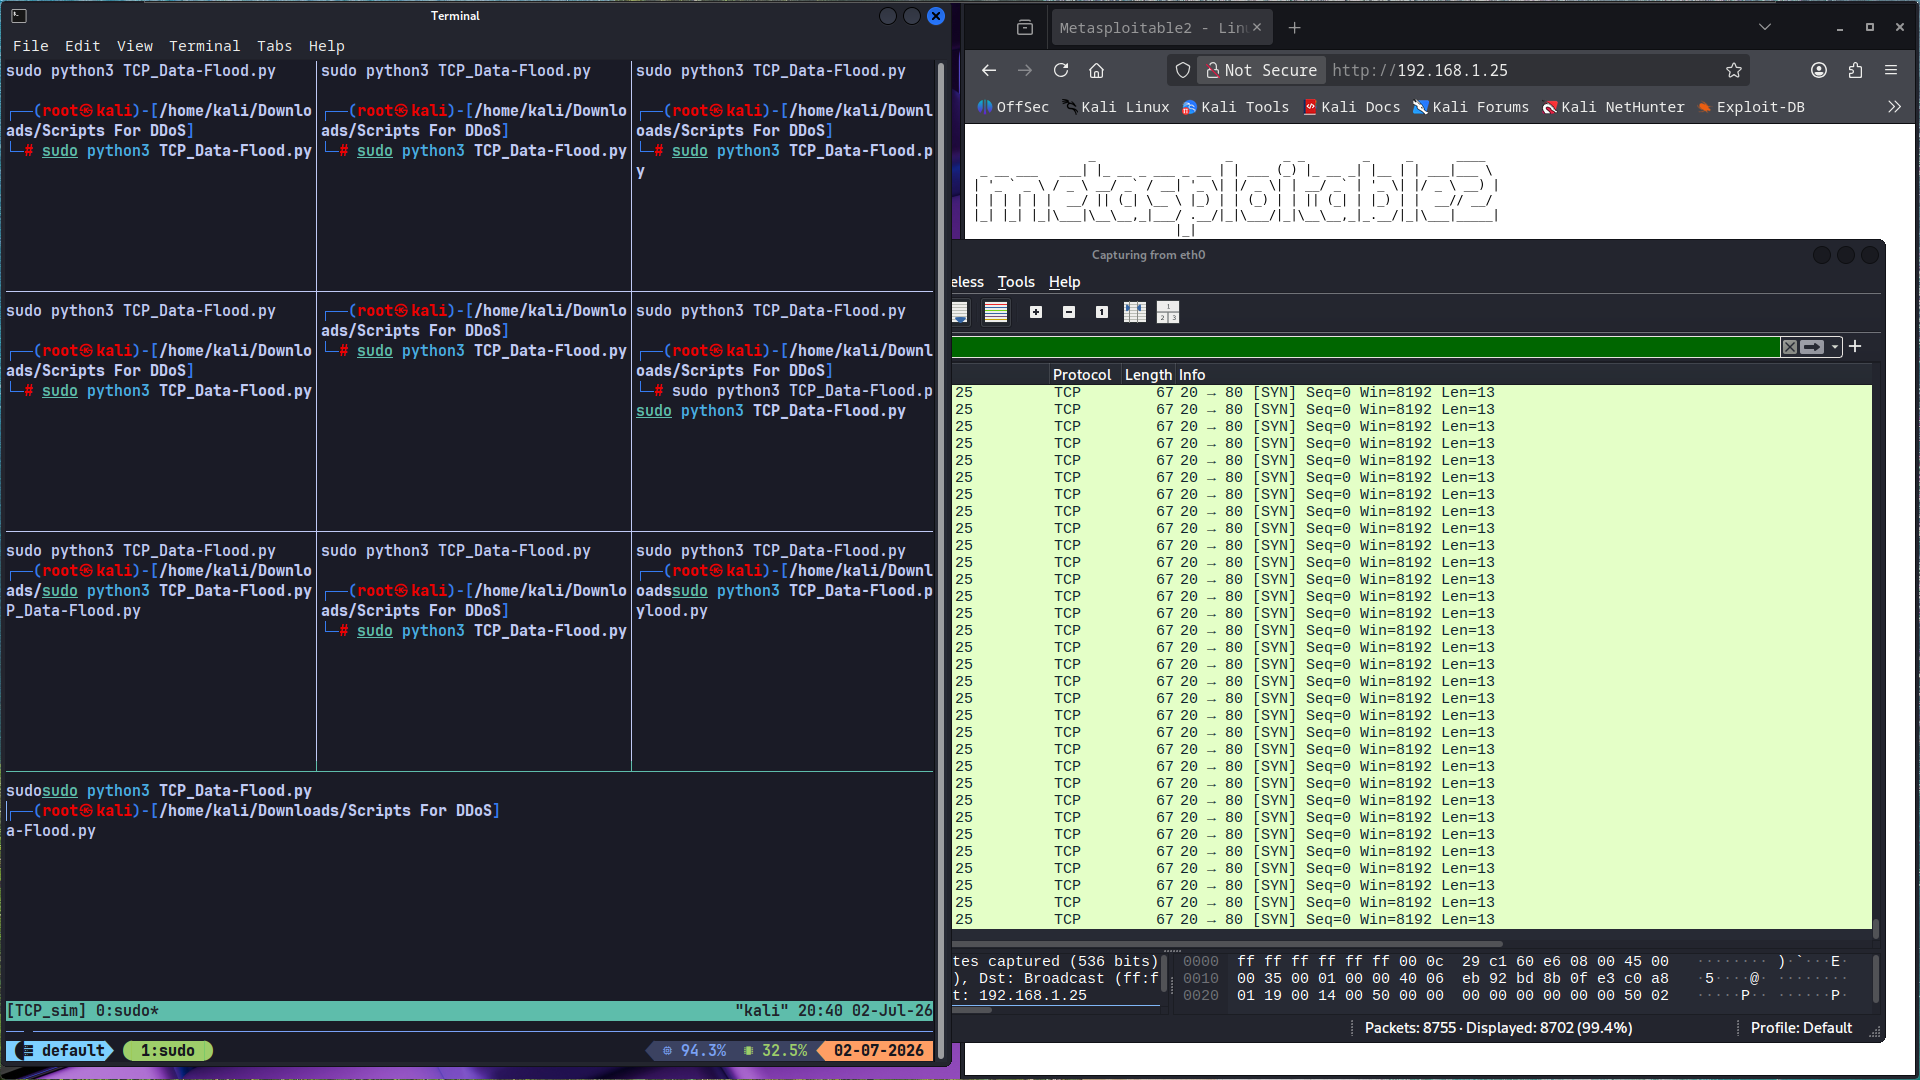The width and height of the screenshot is (1920, 1080).
Task: Open the Terminal Tabs menu
Action: coord(274,46)
